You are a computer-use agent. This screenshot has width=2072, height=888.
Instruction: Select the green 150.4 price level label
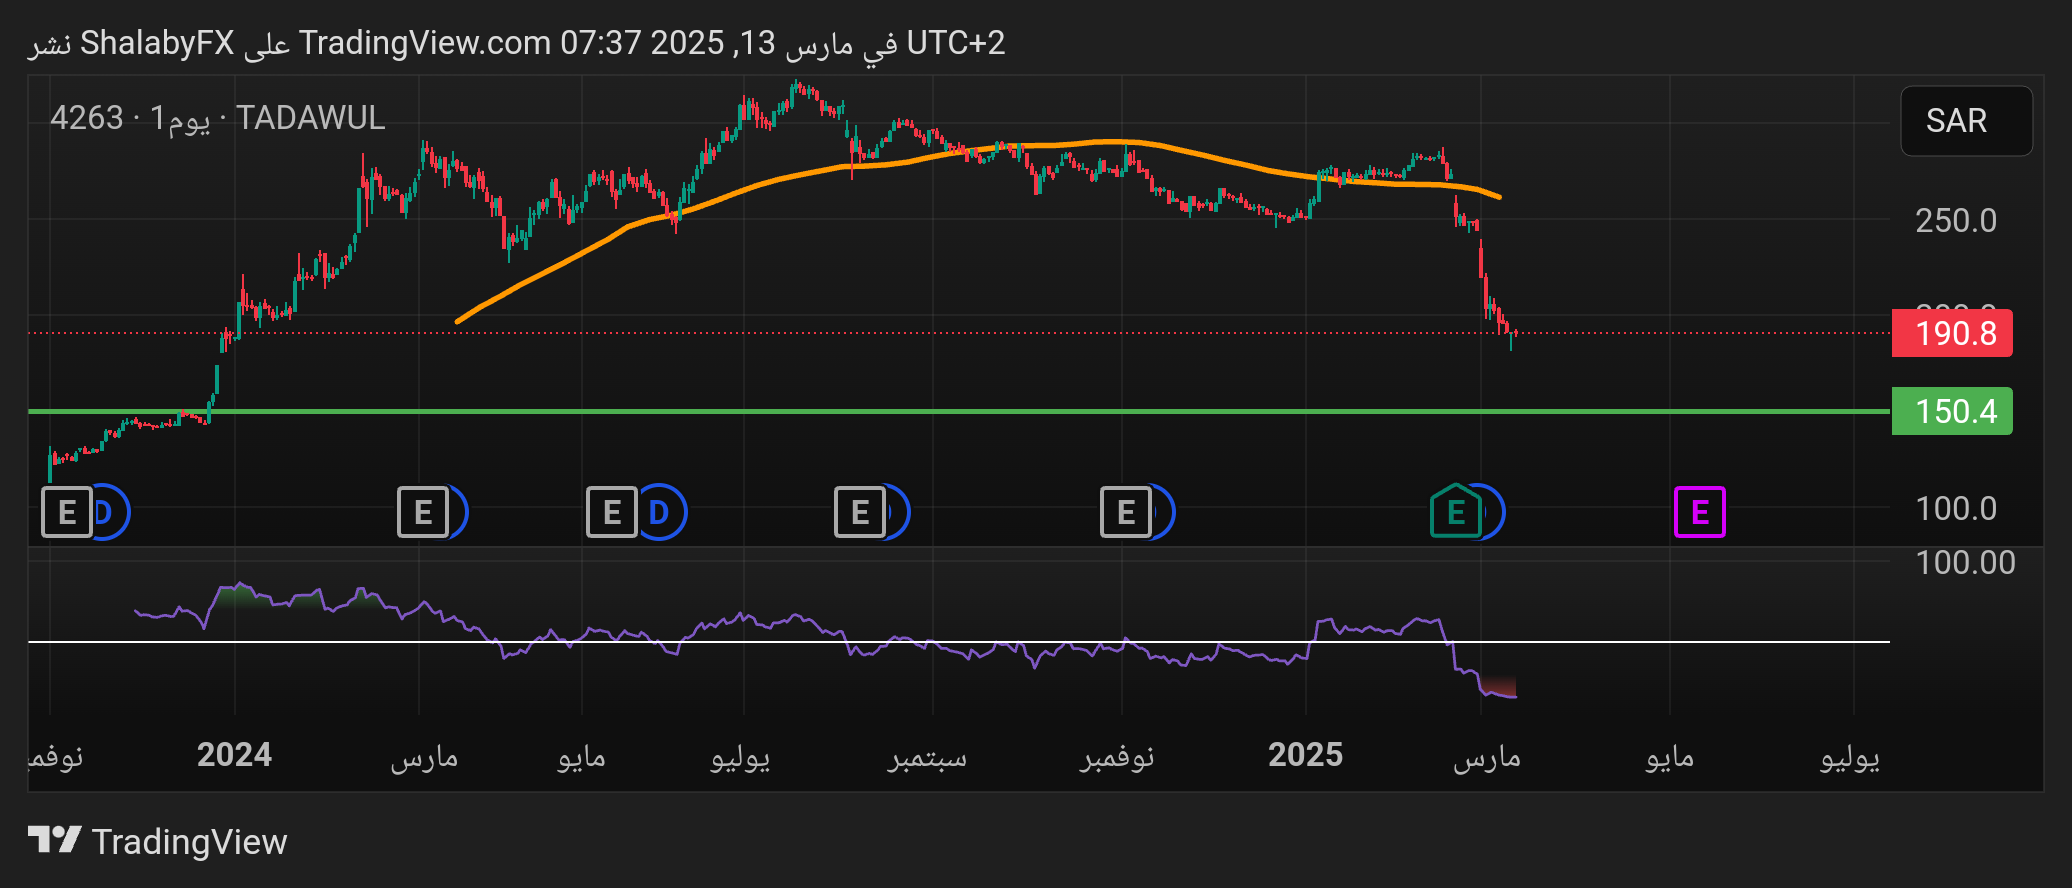1951,411
